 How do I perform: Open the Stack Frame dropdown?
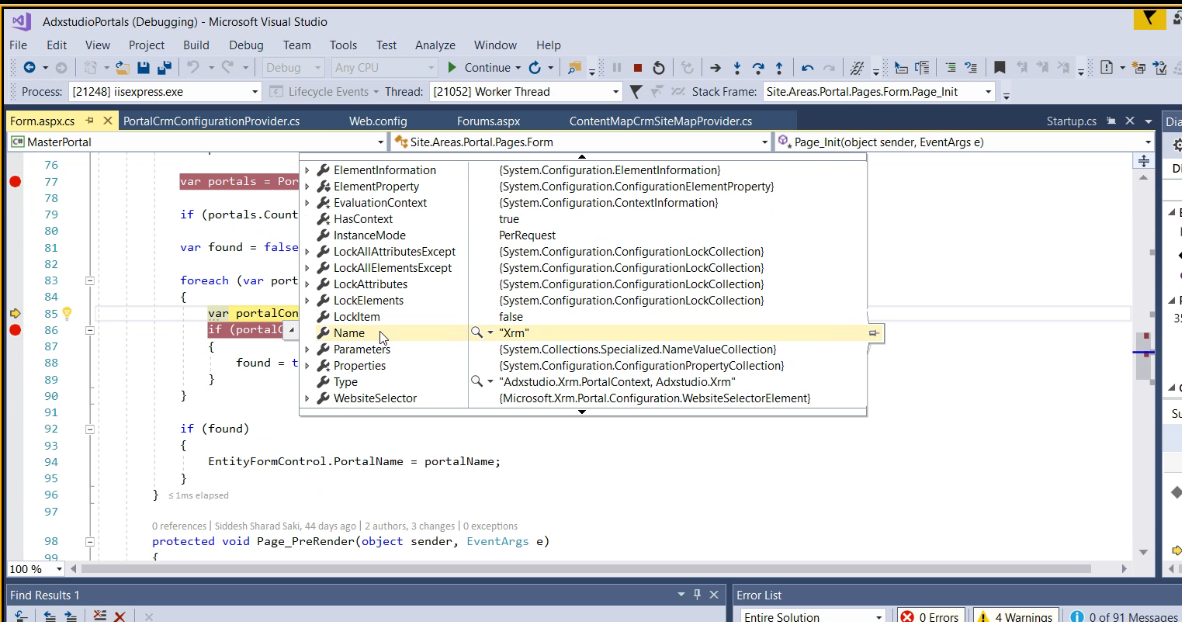click(x=988, y=92)
